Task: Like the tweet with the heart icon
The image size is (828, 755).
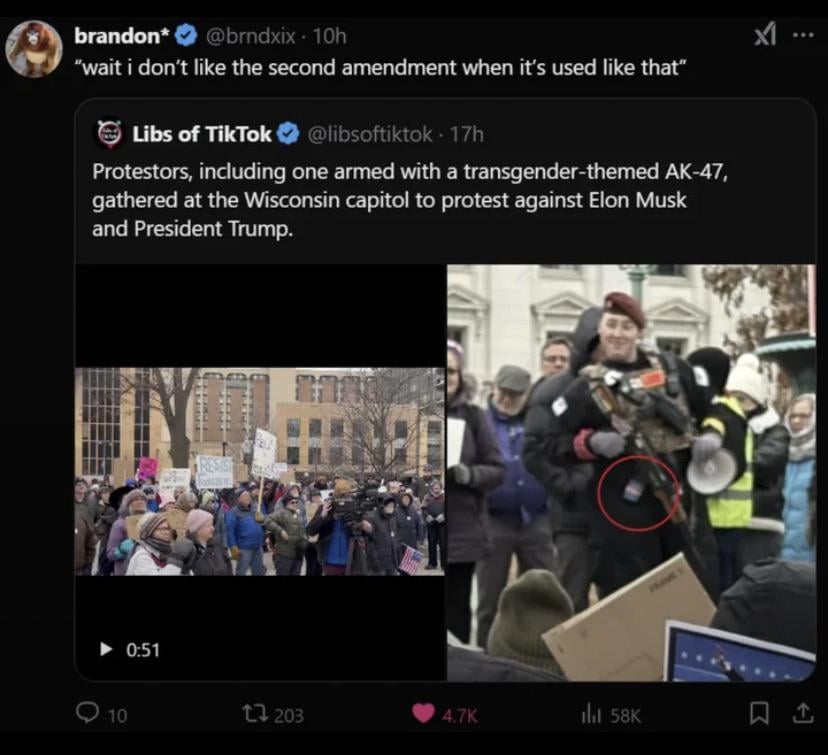Action: coord(424,714)
